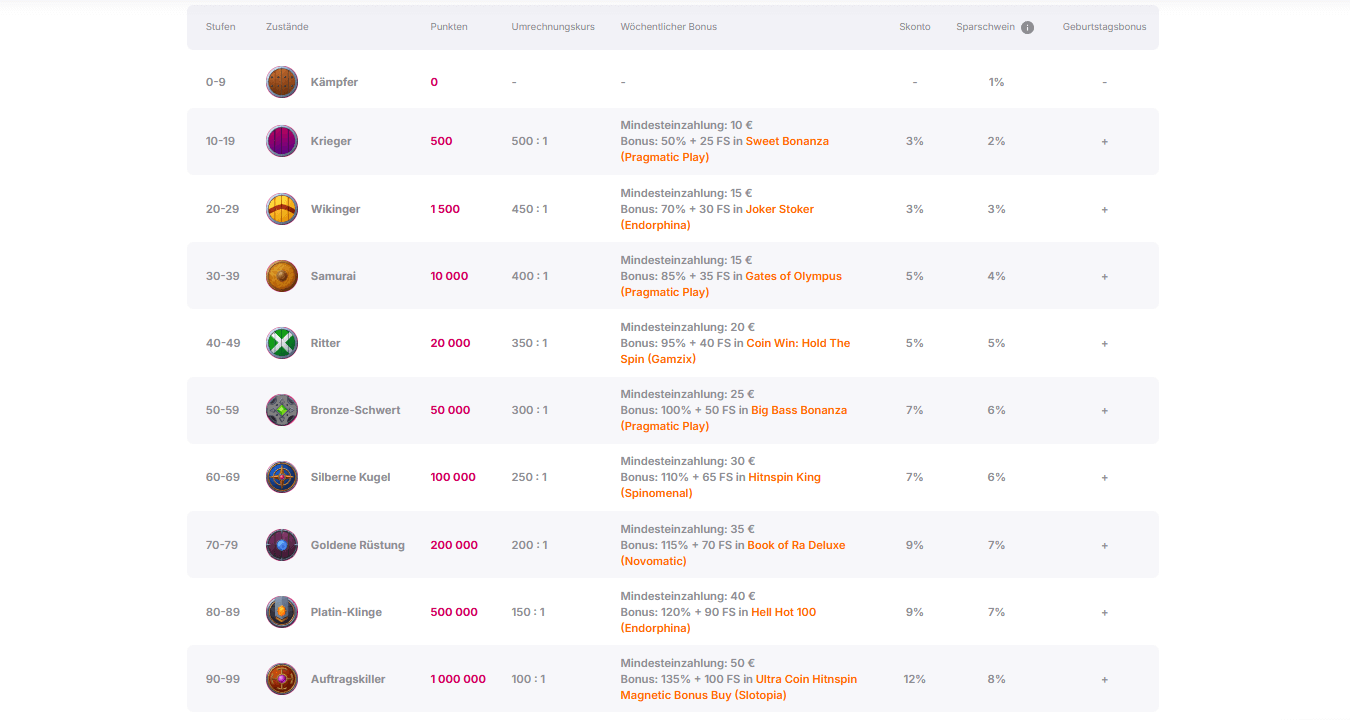1350x720 pixels.
Task: Click the Samurai round shield icon
Action: (x=282, y=276)
